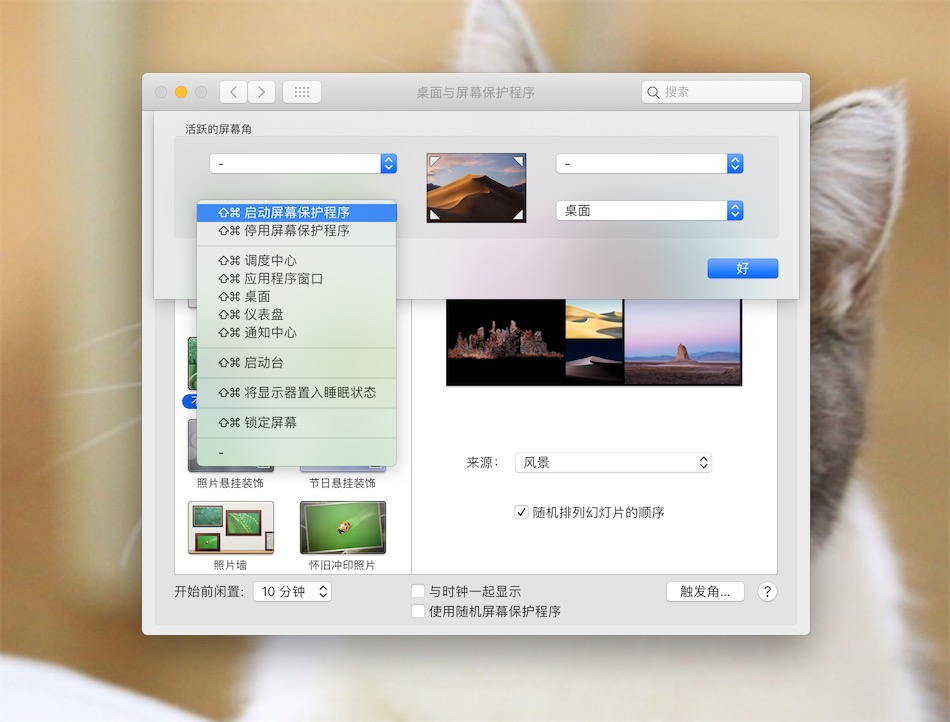Image resolution: width=950 pixels, height=722 pixels.
Task: Go forward with the right chevron button
Action: tap(261, 92)
